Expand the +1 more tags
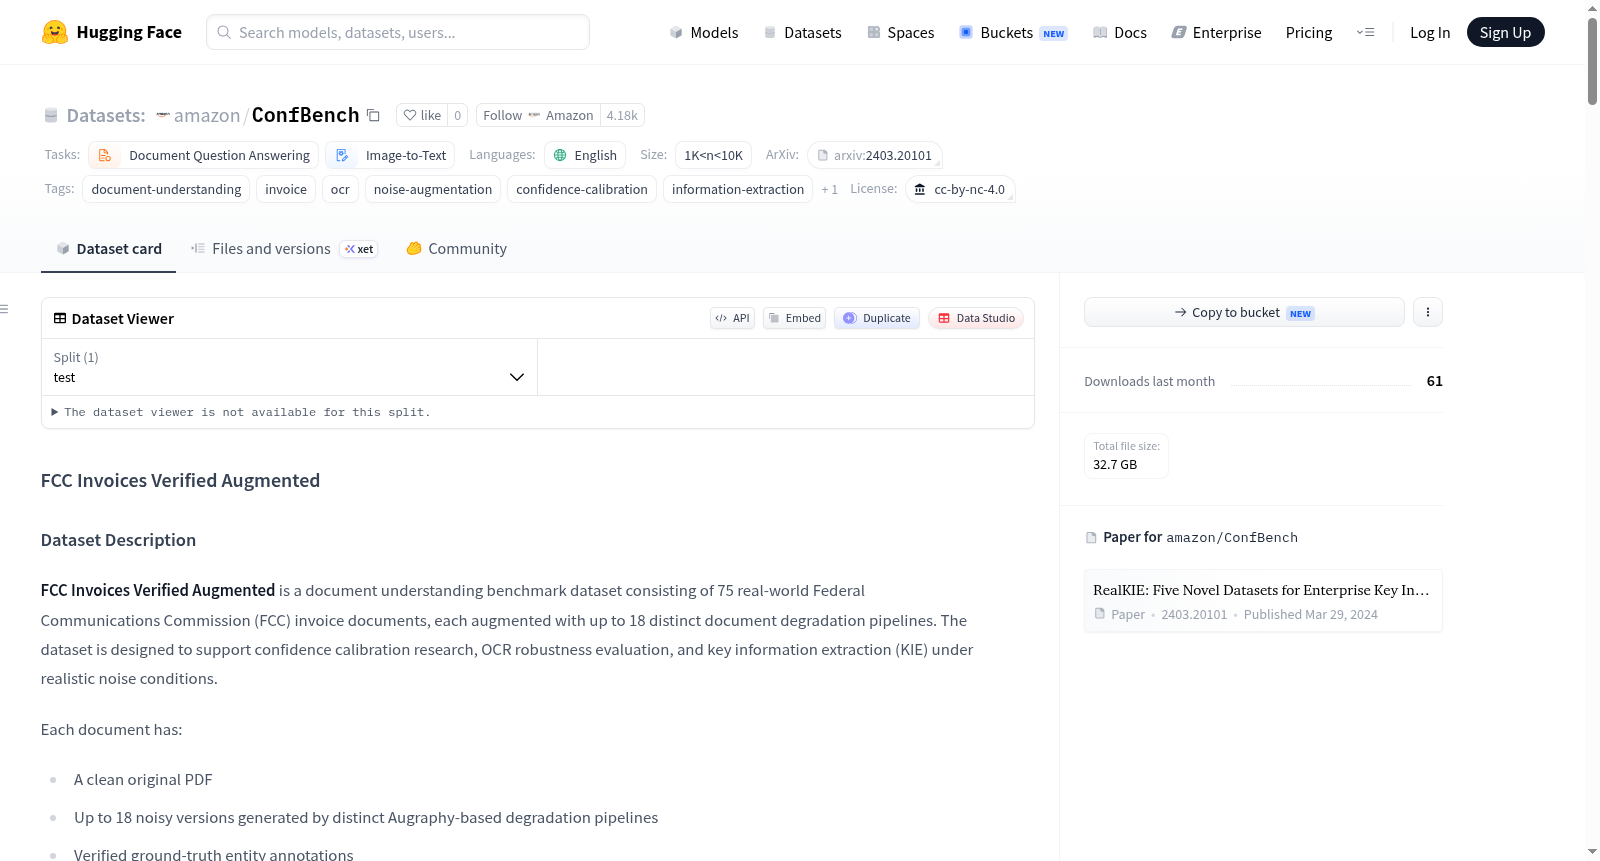 (x=829, y=189)
